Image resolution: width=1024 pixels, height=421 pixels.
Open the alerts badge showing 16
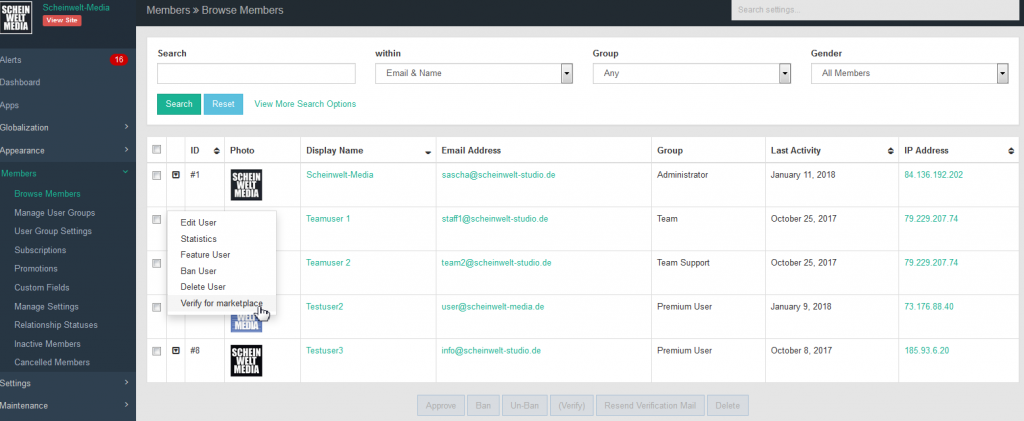118,60
